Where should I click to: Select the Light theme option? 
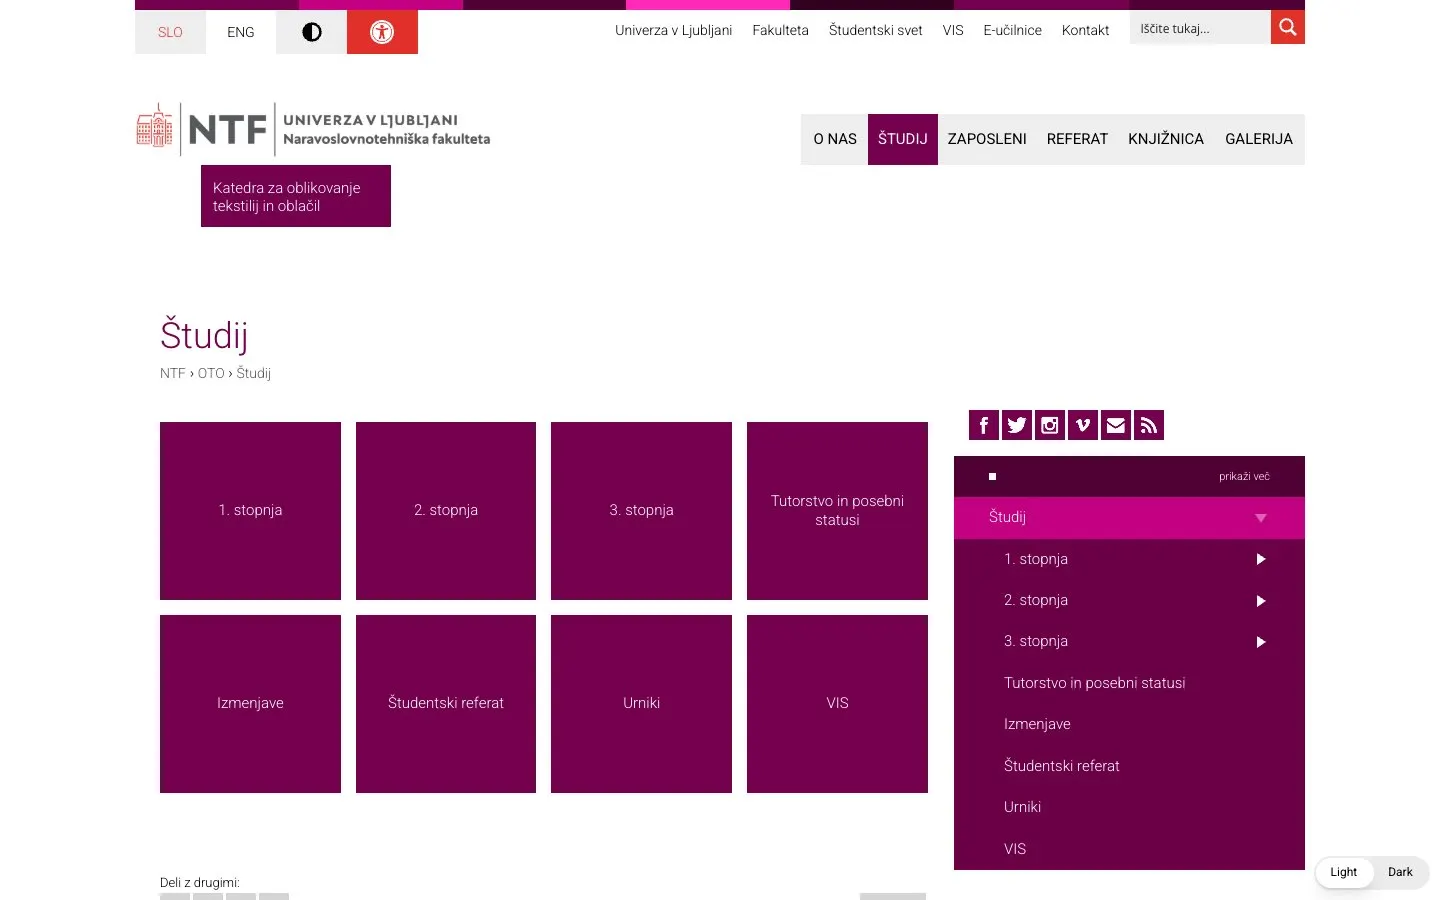(x=1343, y=872)
